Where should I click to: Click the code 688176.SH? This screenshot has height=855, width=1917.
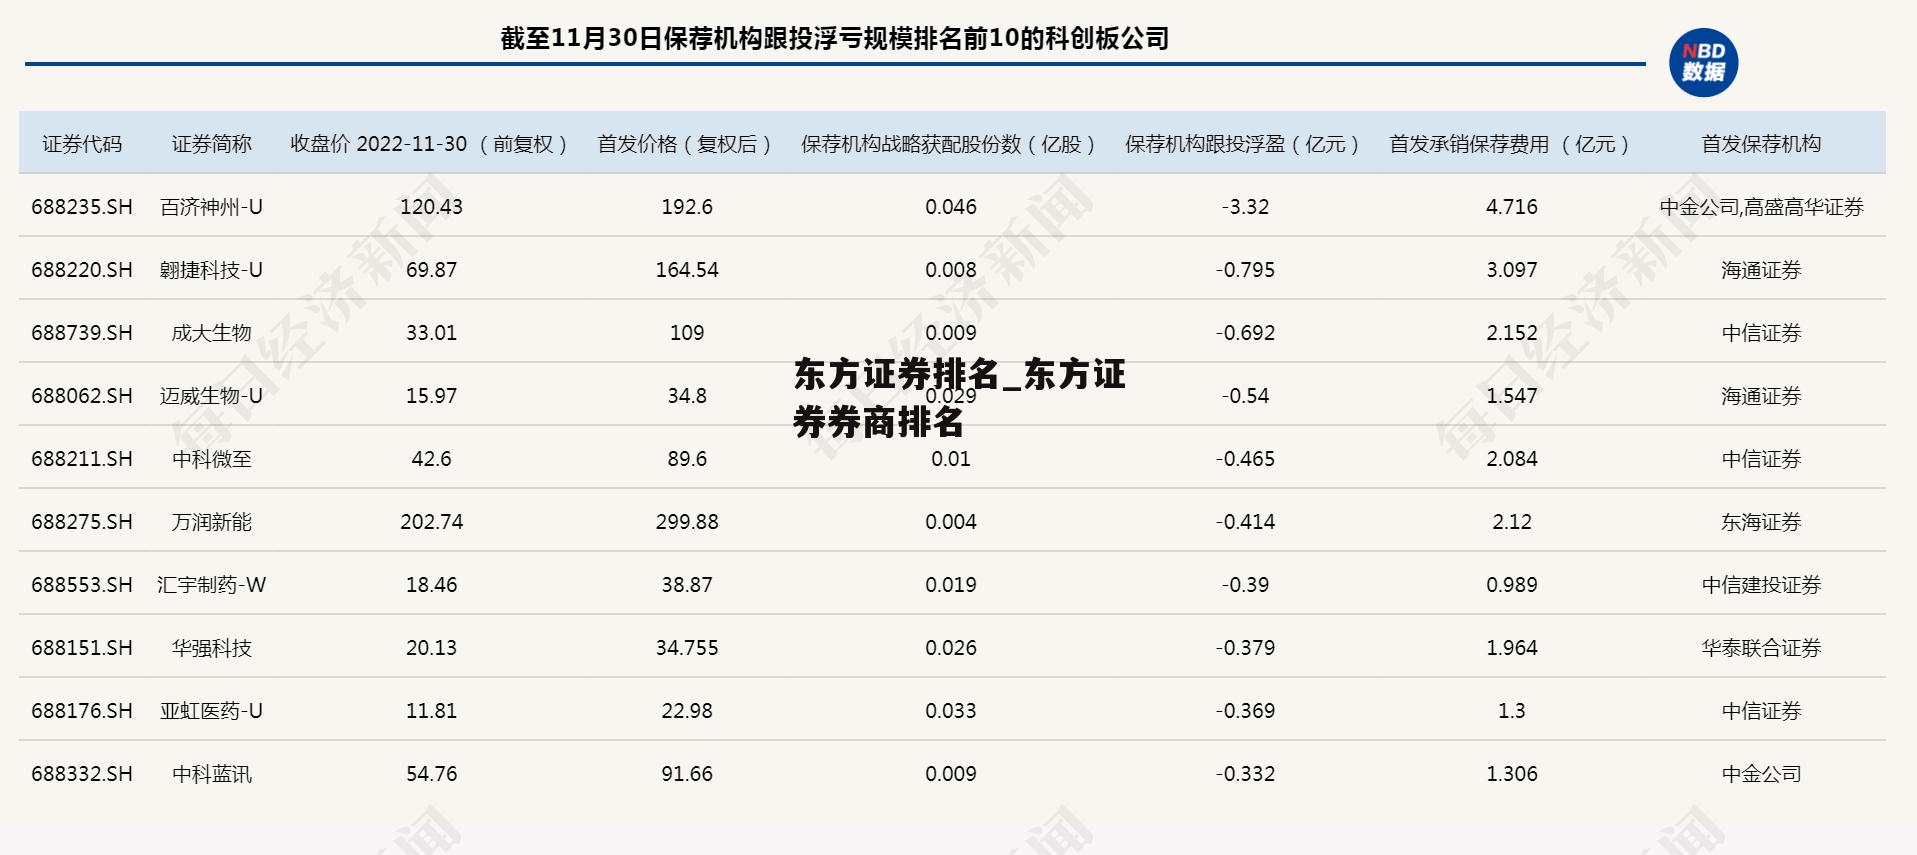[x=82, y=711]
